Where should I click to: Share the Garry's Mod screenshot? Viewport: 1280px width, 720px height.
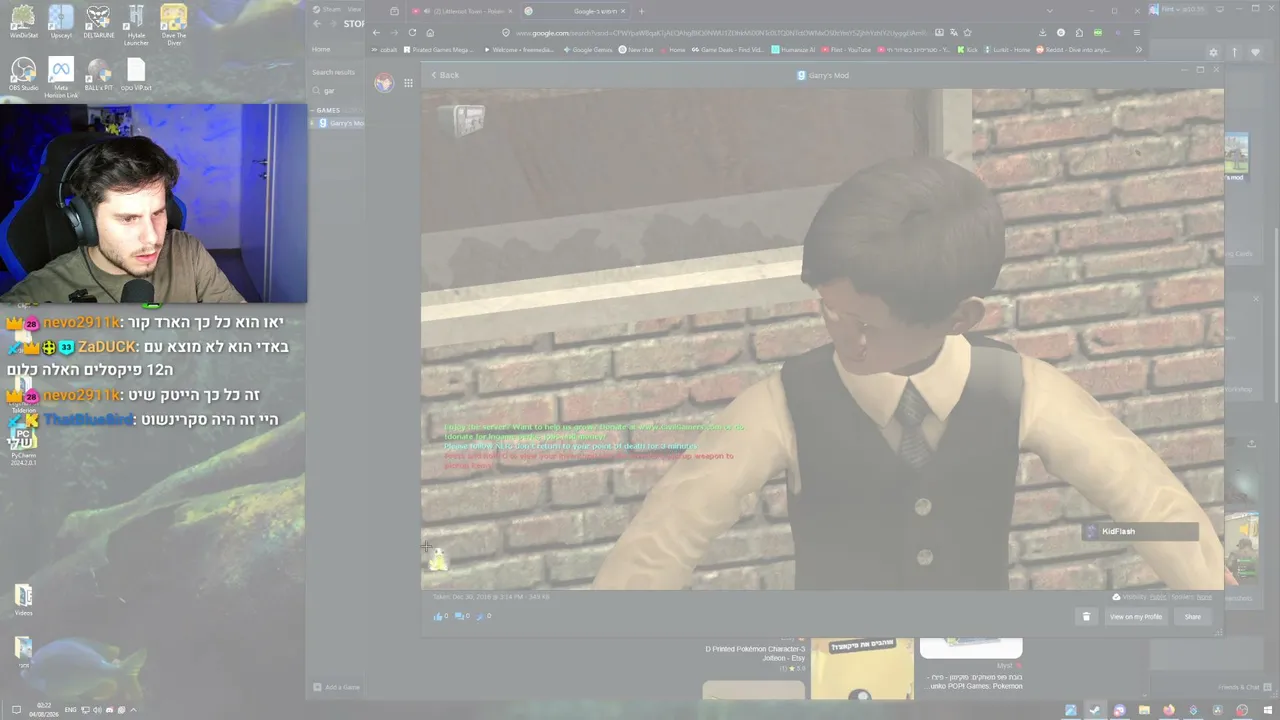coord(1193,616)
